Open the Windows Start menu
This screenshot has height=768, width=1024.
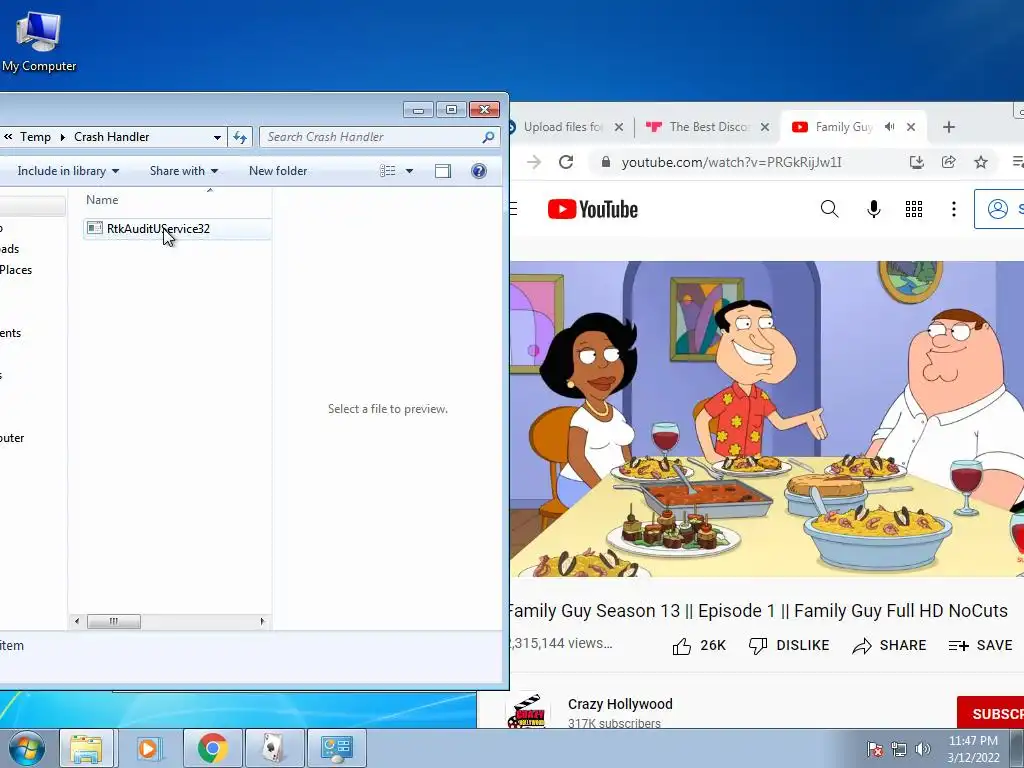pyautogui.click(x=26, y=748)
